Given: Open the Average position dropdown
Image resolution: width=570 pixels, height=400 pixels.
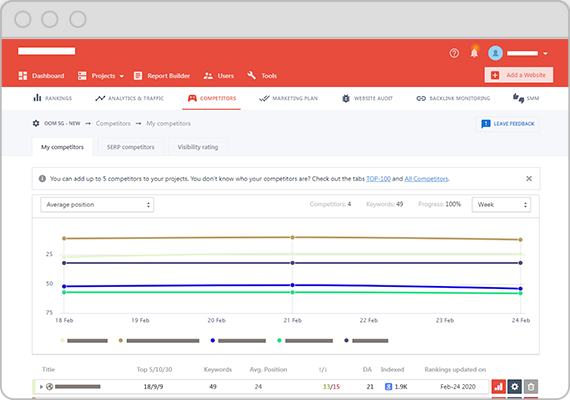Looking at the screenshot, I should tap(97, 204).
